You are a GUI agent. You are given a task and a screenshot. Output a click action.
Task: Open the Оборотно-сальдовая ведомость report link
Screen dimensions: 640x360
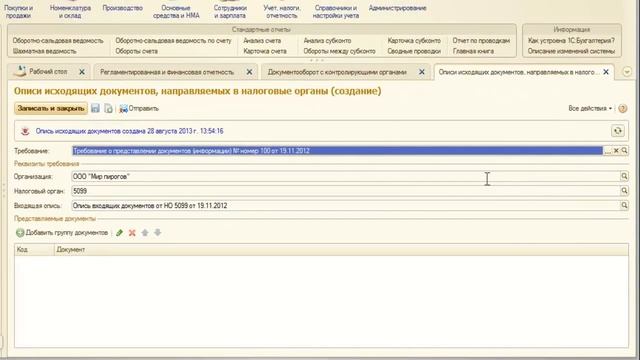click(58, 40)
